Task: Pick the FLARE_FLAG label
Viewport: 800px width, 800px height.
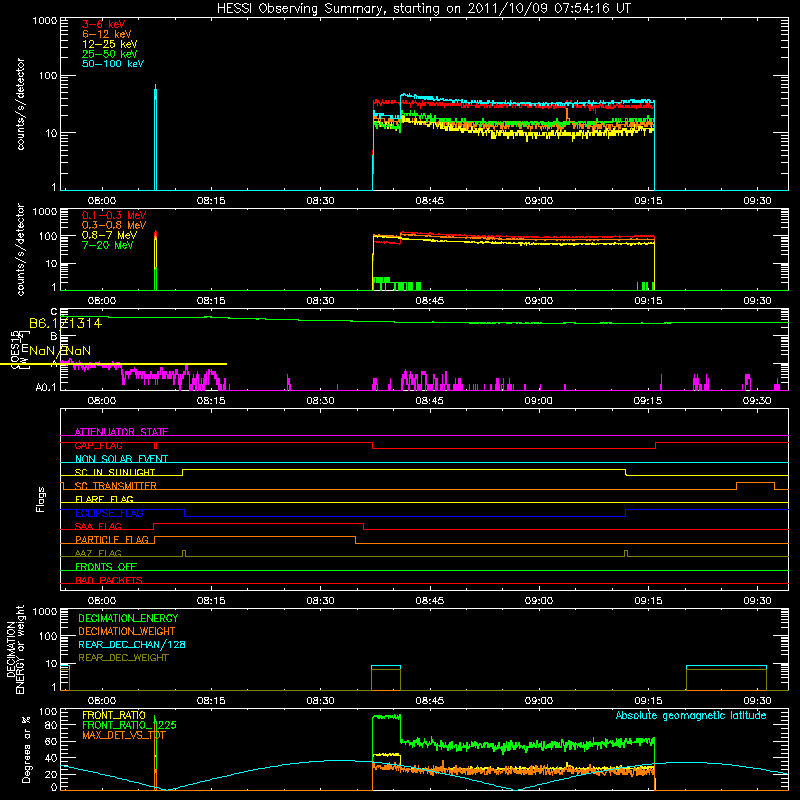Action: (104, 499)
